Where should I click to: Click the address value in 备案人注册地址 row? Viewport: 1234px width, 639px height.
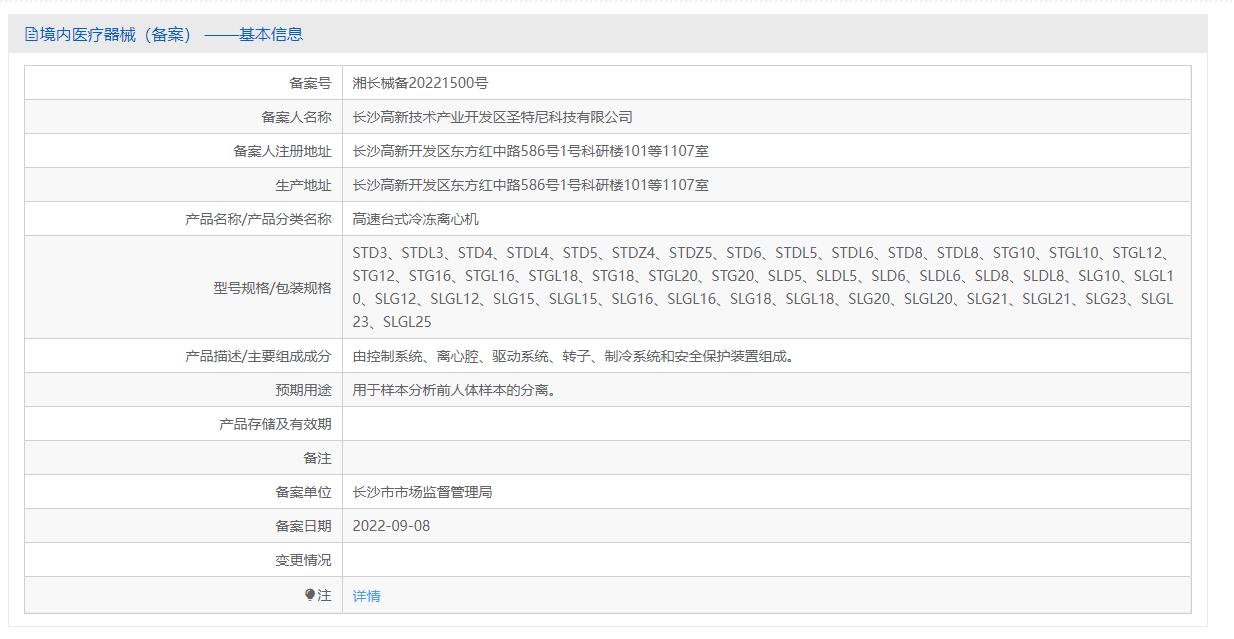(x=530, y=151)
